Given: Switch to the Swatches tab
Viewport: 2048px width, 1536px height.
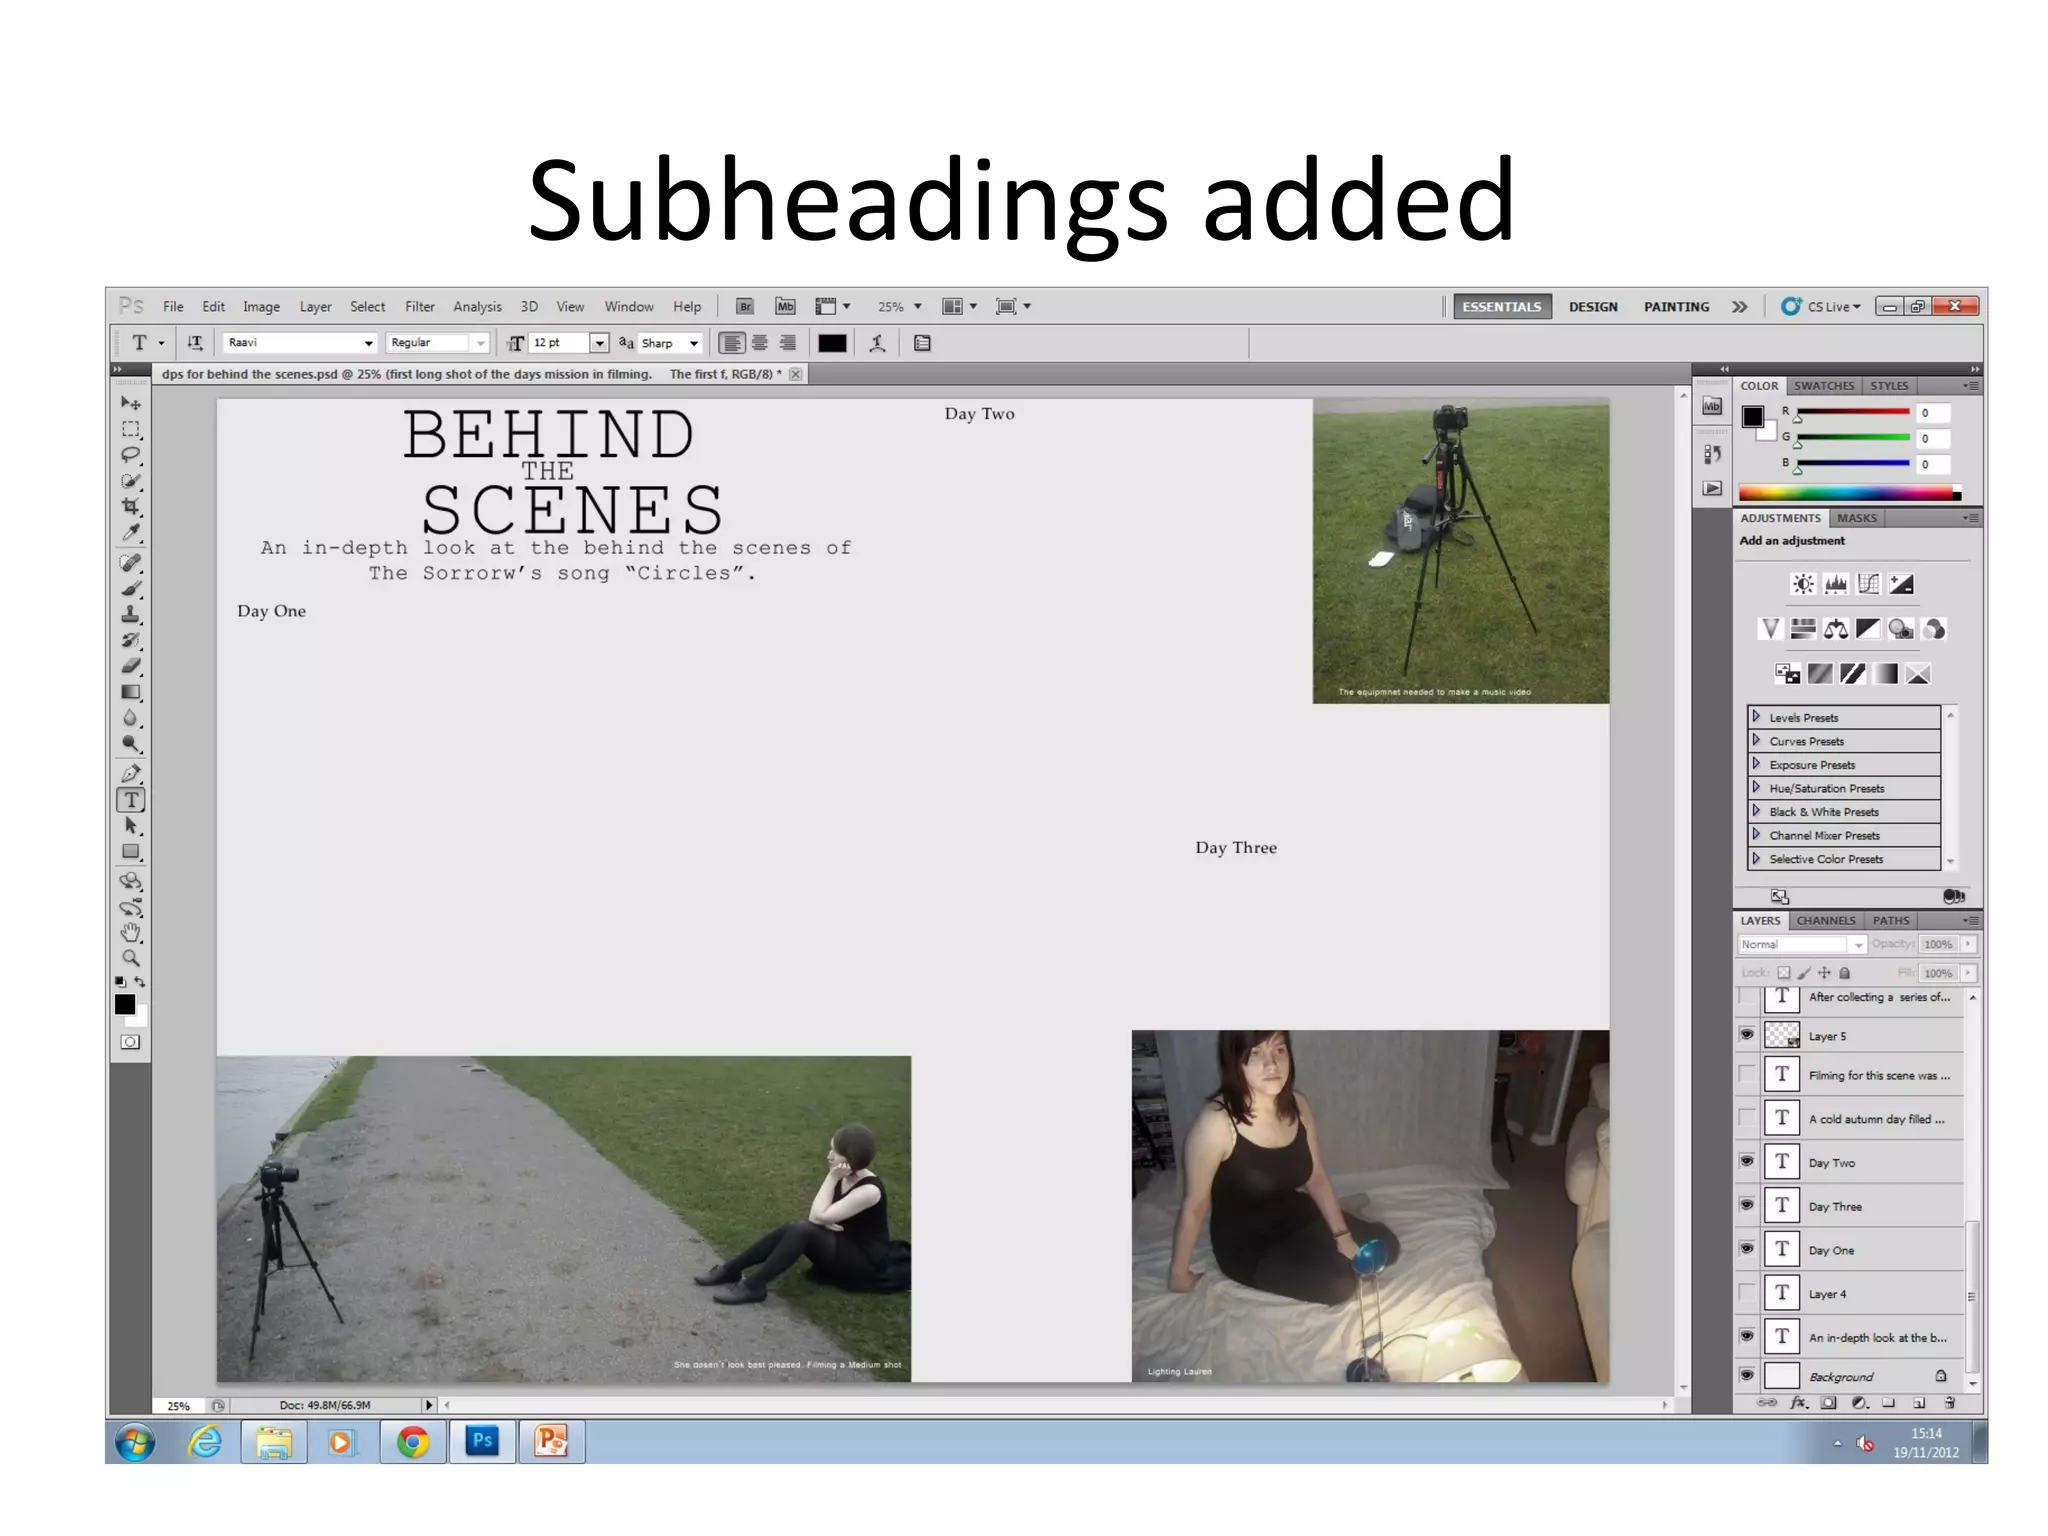Looking at the screenshot, I should [x=1823, y=386].
